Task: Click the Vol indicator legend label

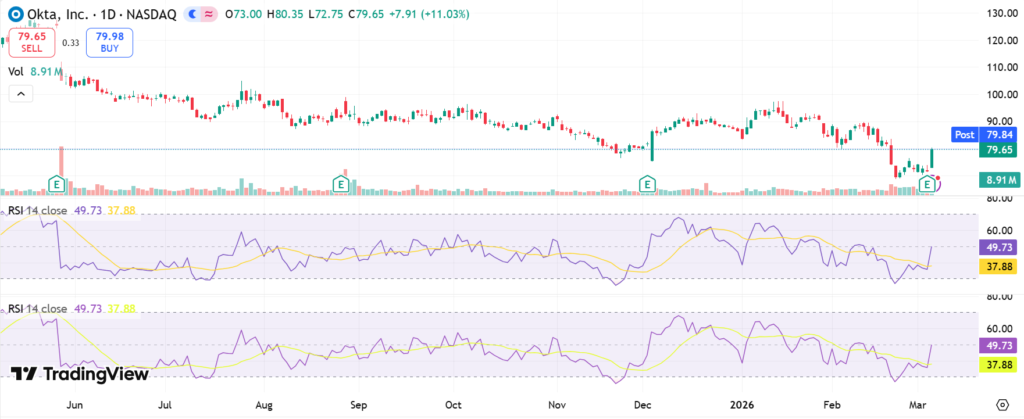Action: click(x=16, y=72)
